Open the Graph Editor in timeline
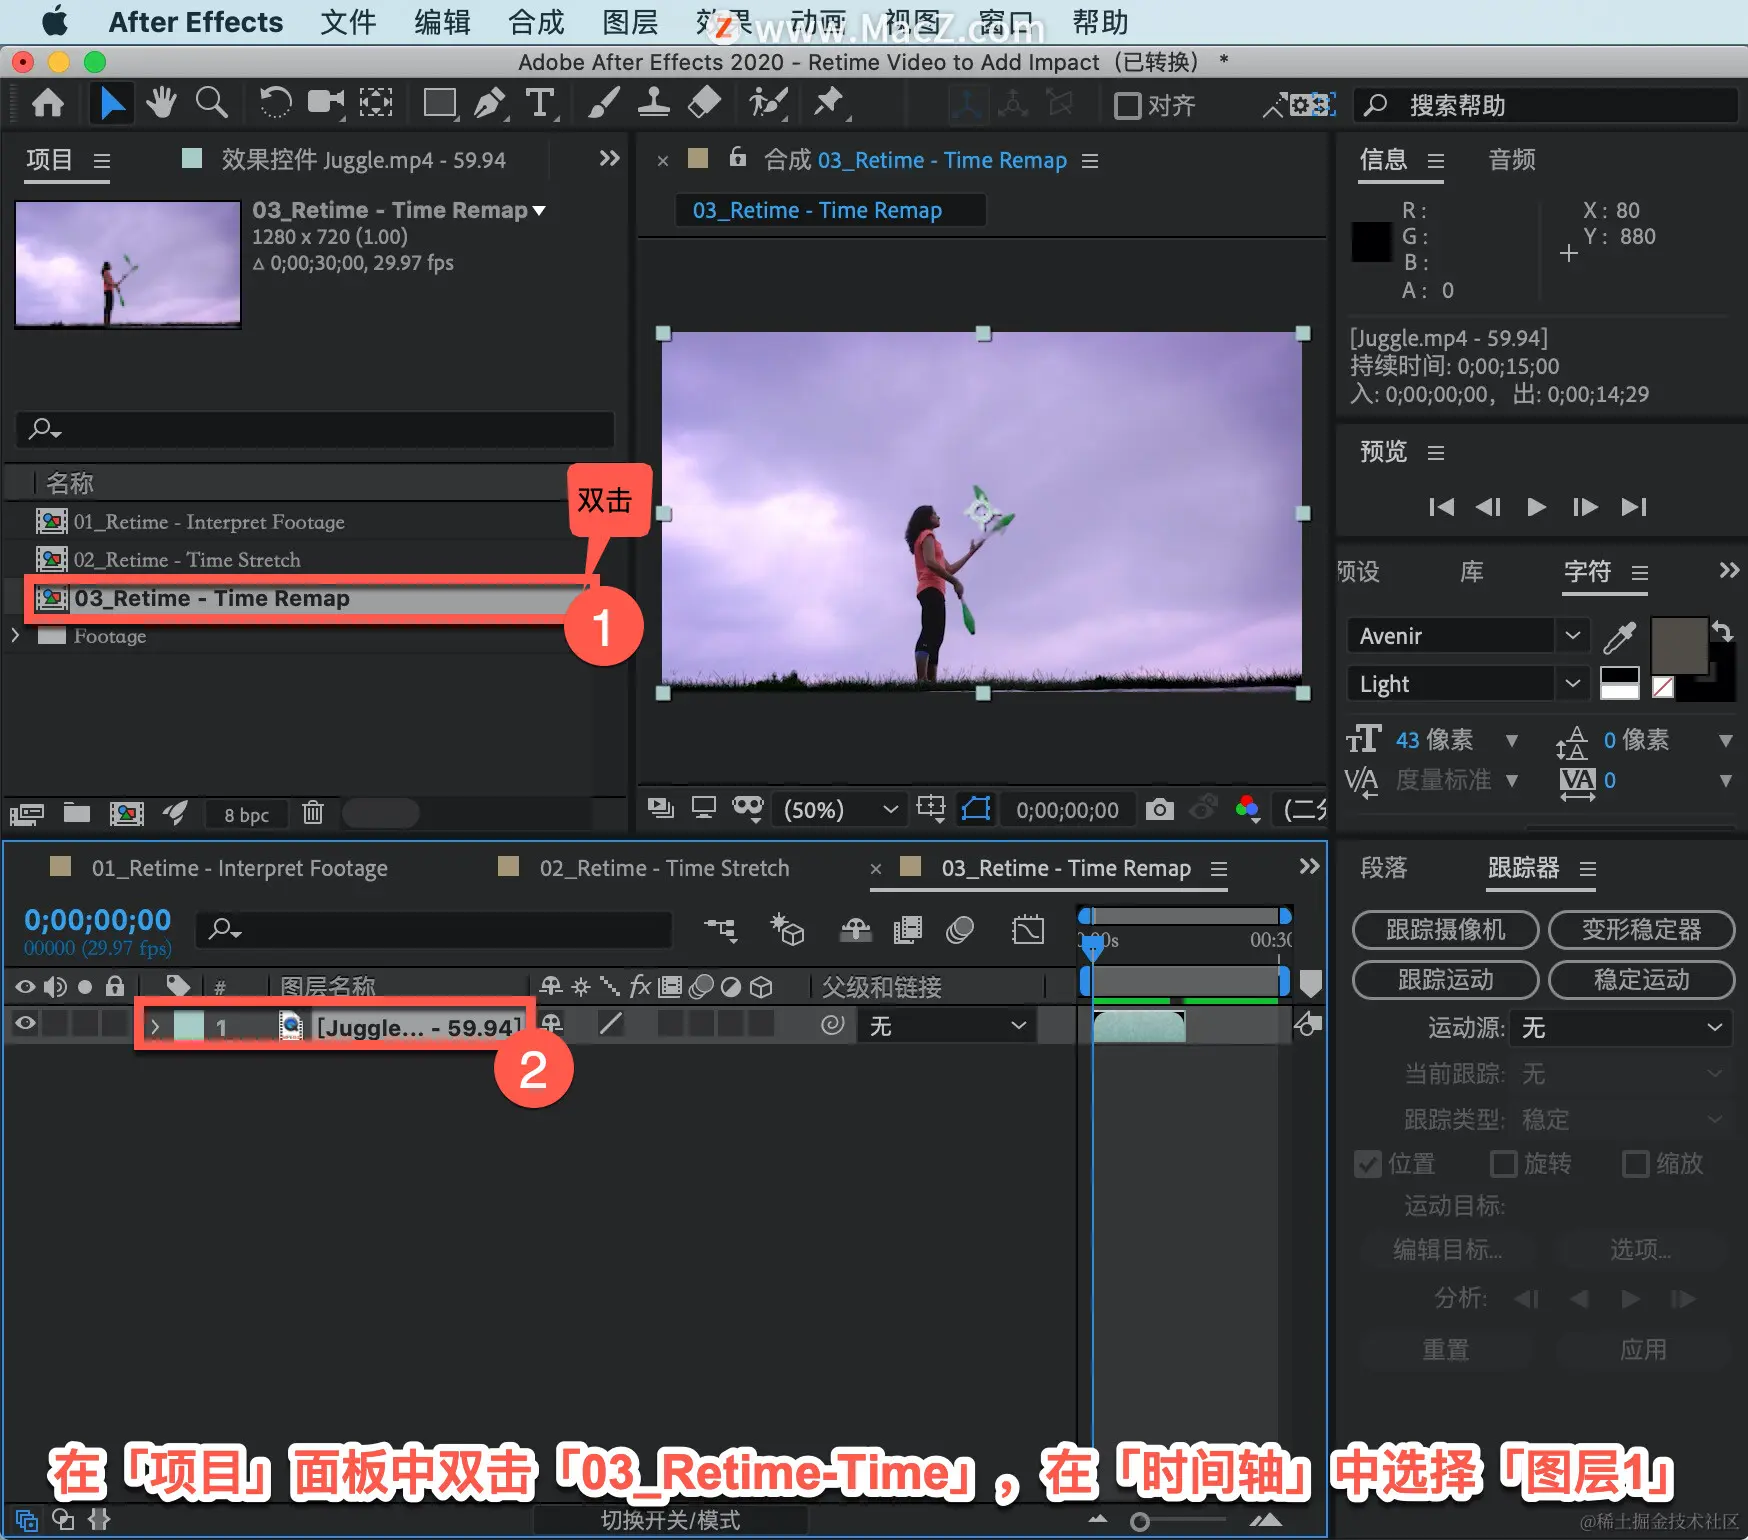 pos(1027,930)
